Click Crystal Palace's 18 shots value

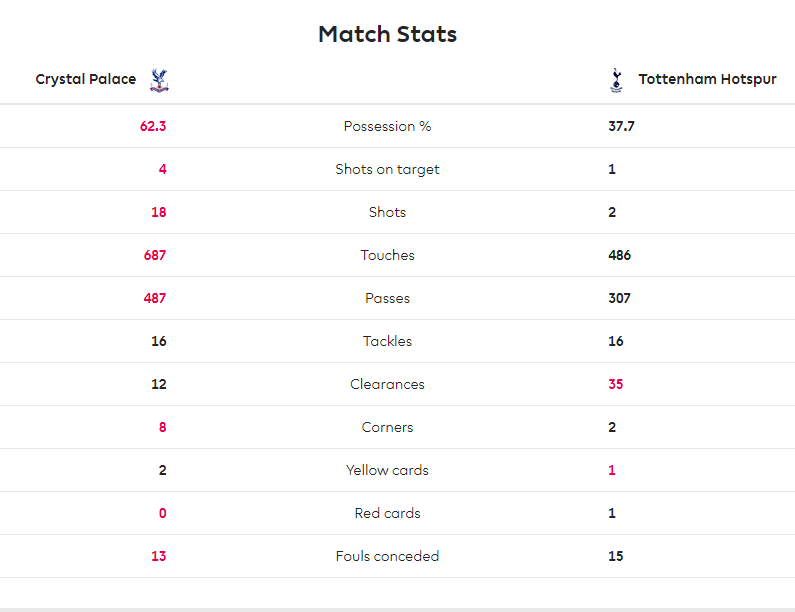[x=159, y=212]
